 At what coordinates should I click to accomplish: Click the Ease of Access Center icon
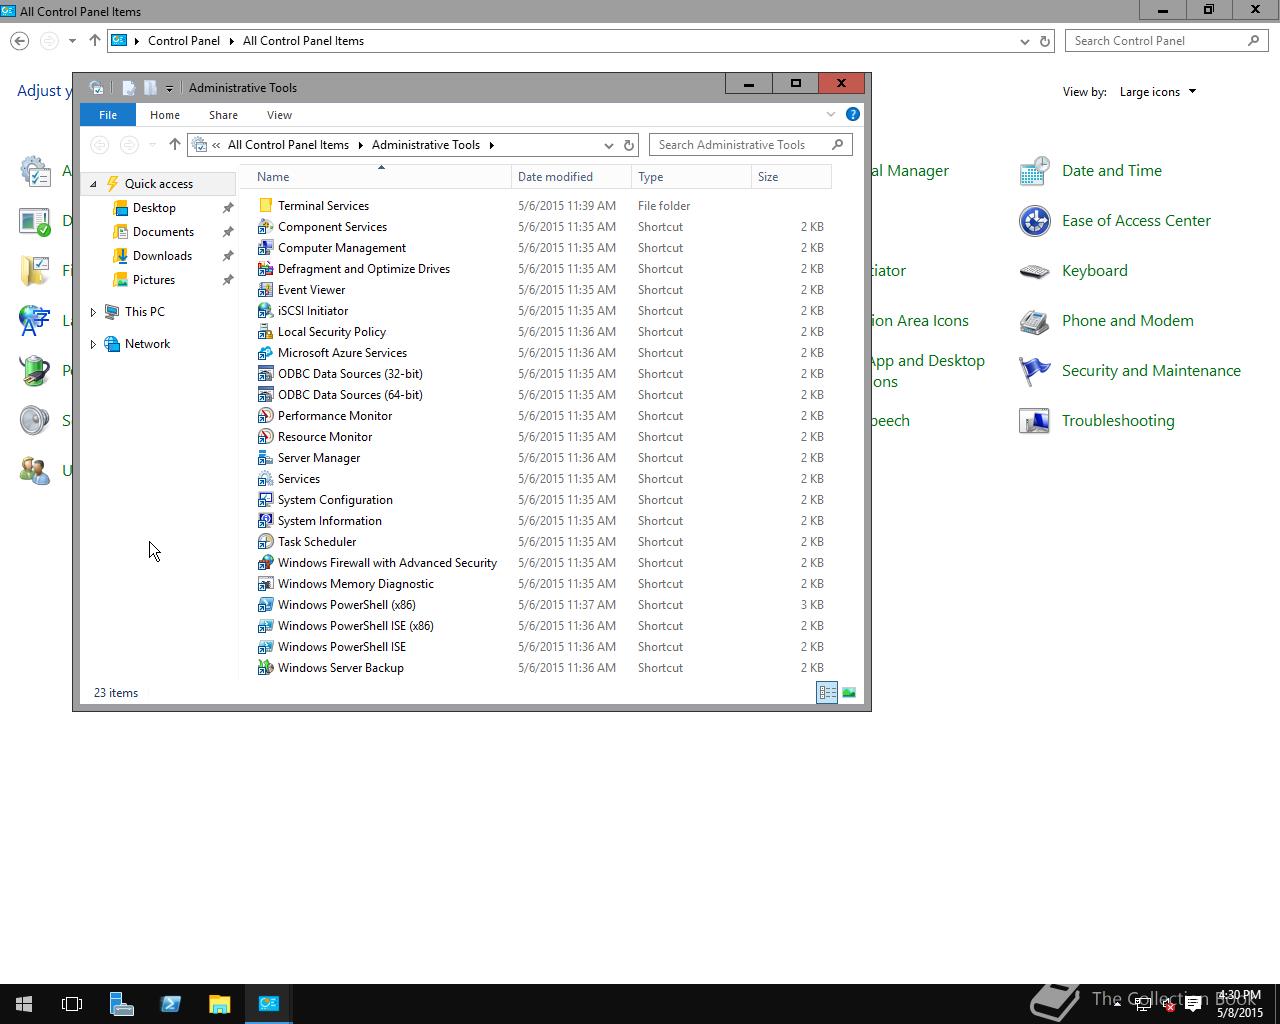1034,221
